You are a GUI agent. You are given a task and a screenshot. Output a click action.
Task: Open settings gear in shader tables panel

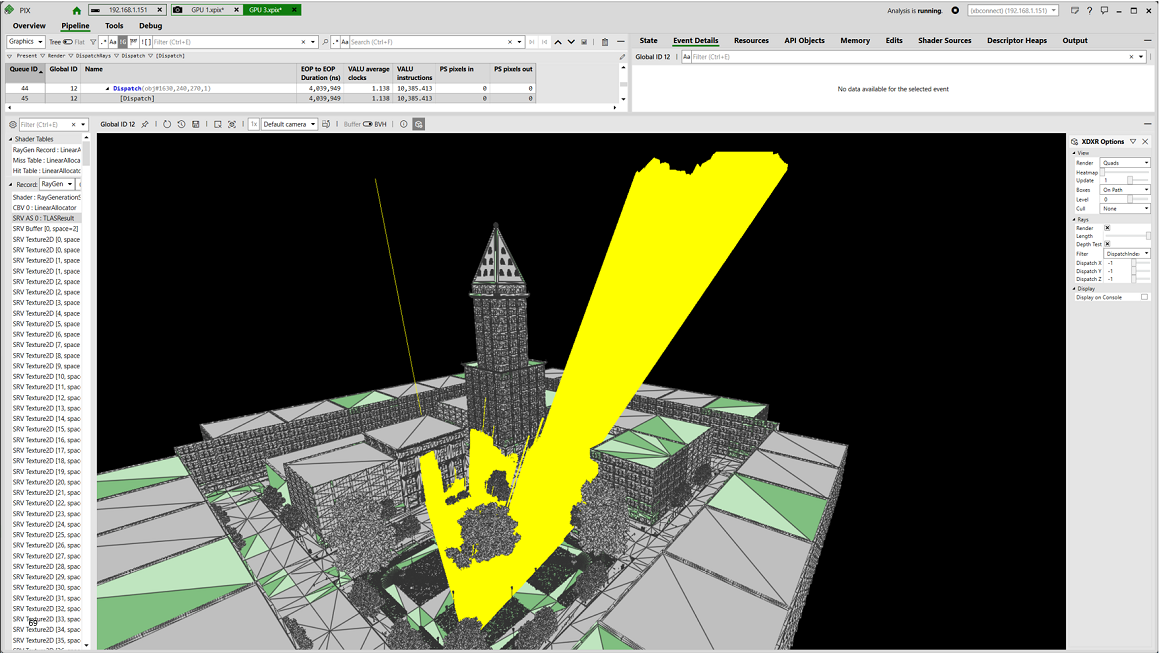tap(13, 124)
